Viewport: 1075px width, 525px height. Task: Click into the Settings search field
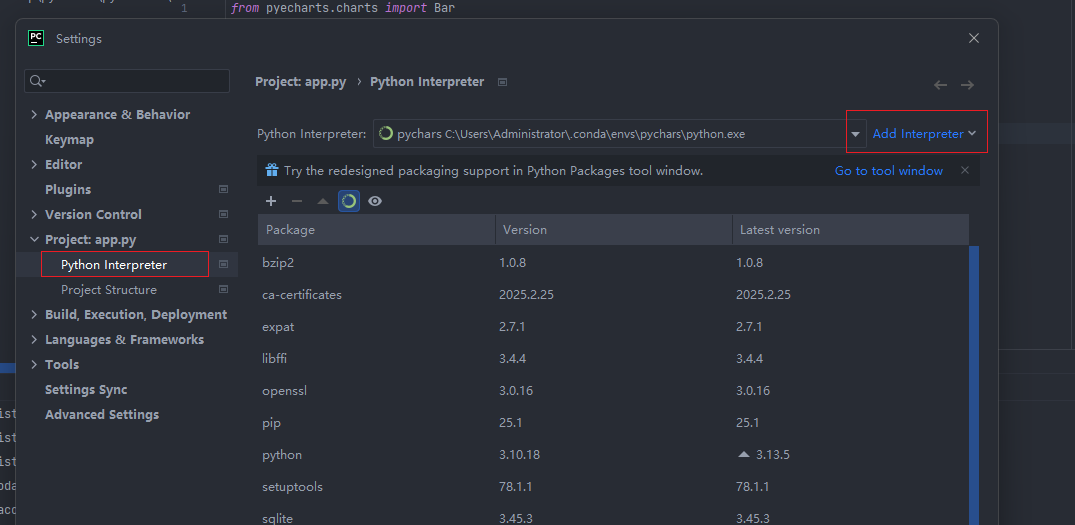[127, 81]
